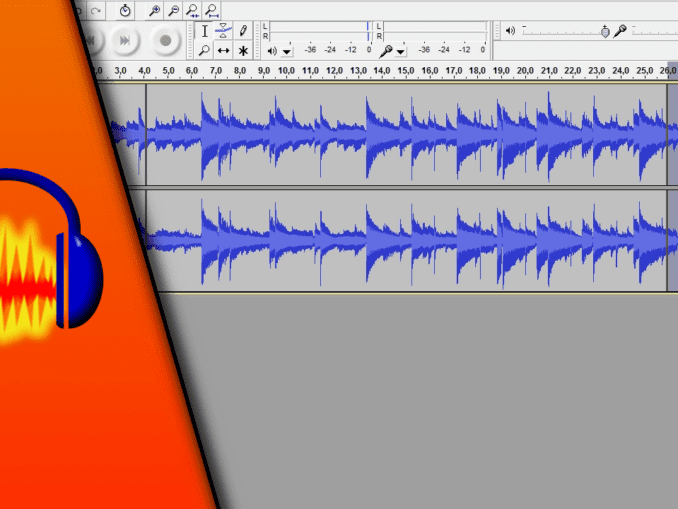Click inside the upper waveform channel
The width and height of the screenshot is (678, 509).
click(400, 134)
